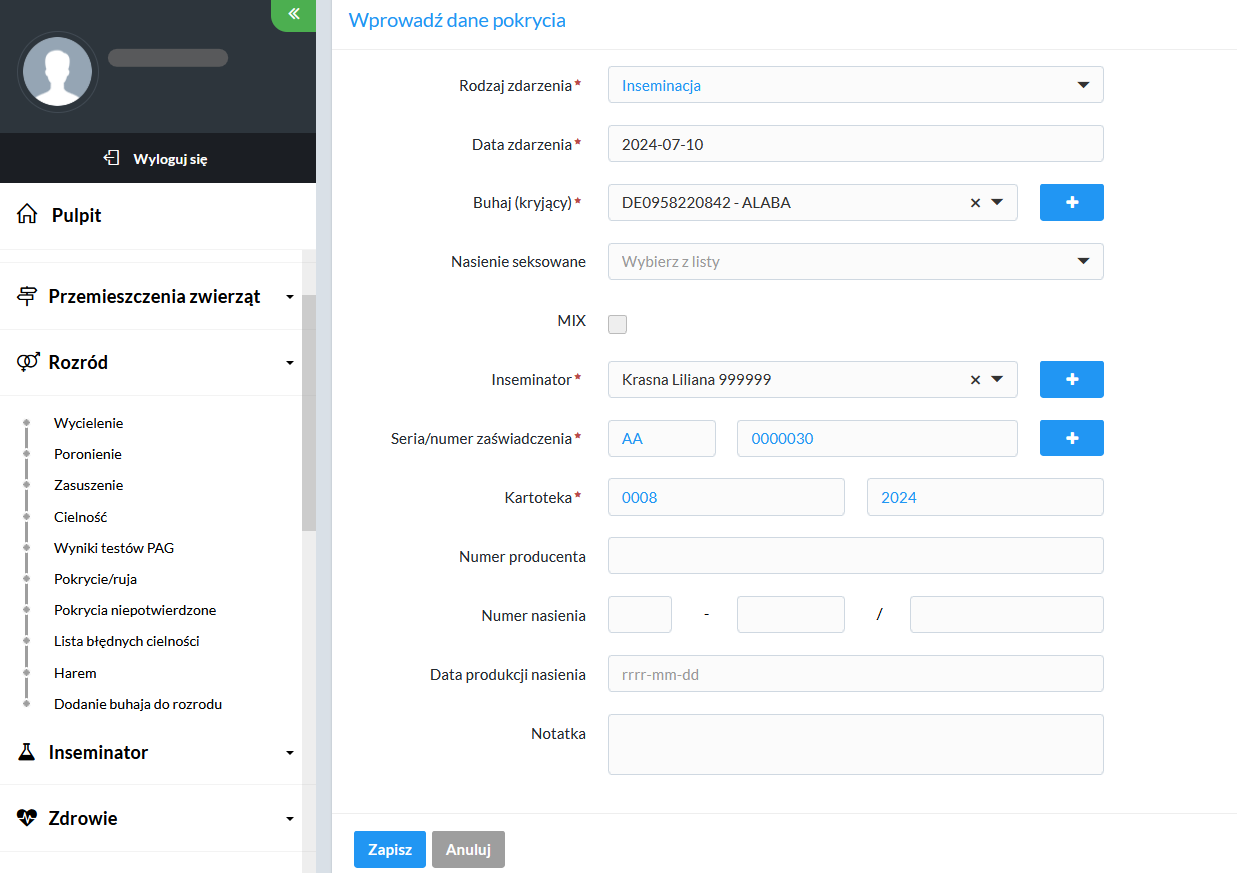Viewport: 1237px width, 873px height.
Task: Click the Wprowadź dane pokrycia heading
Action: coord(457,20)
